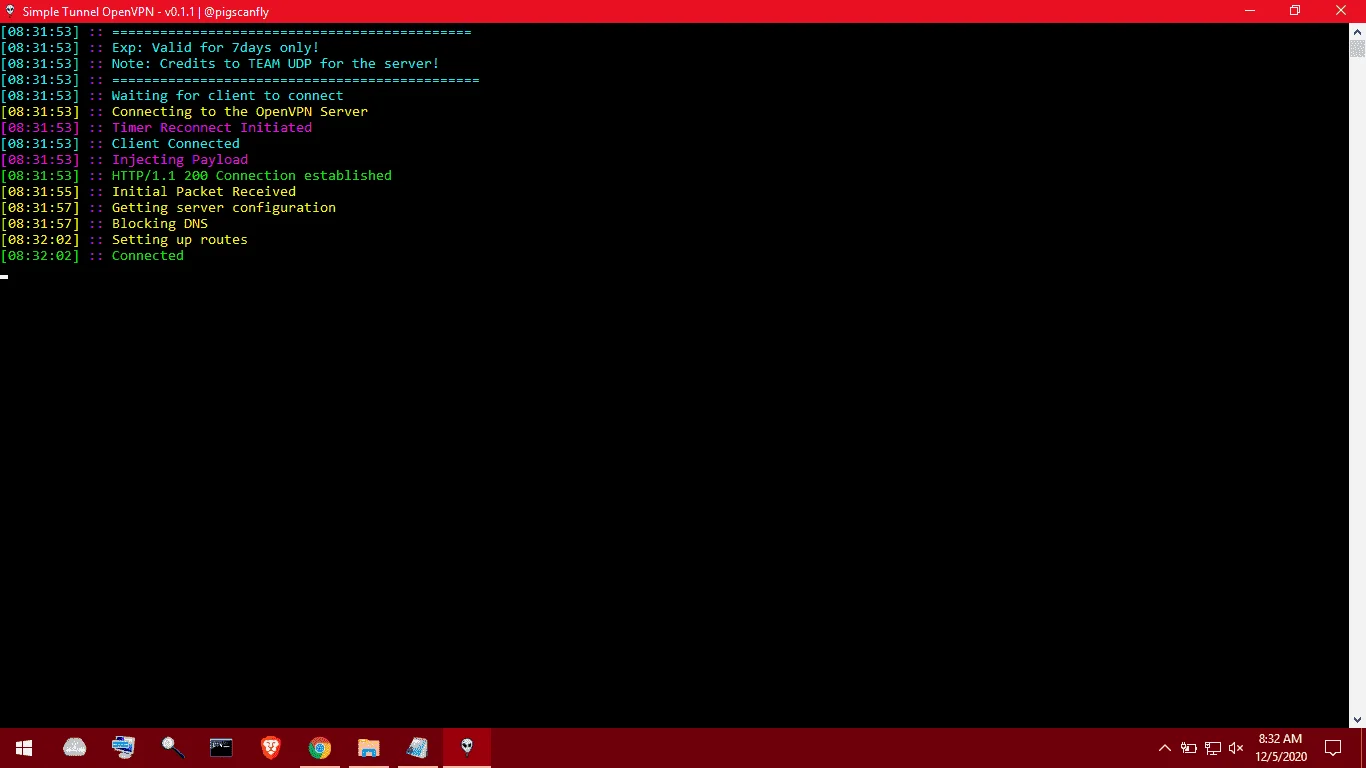1366x768 pixels.
Task: Restore down the Simple Tunnel window
Action: (x=1295, y=11)
